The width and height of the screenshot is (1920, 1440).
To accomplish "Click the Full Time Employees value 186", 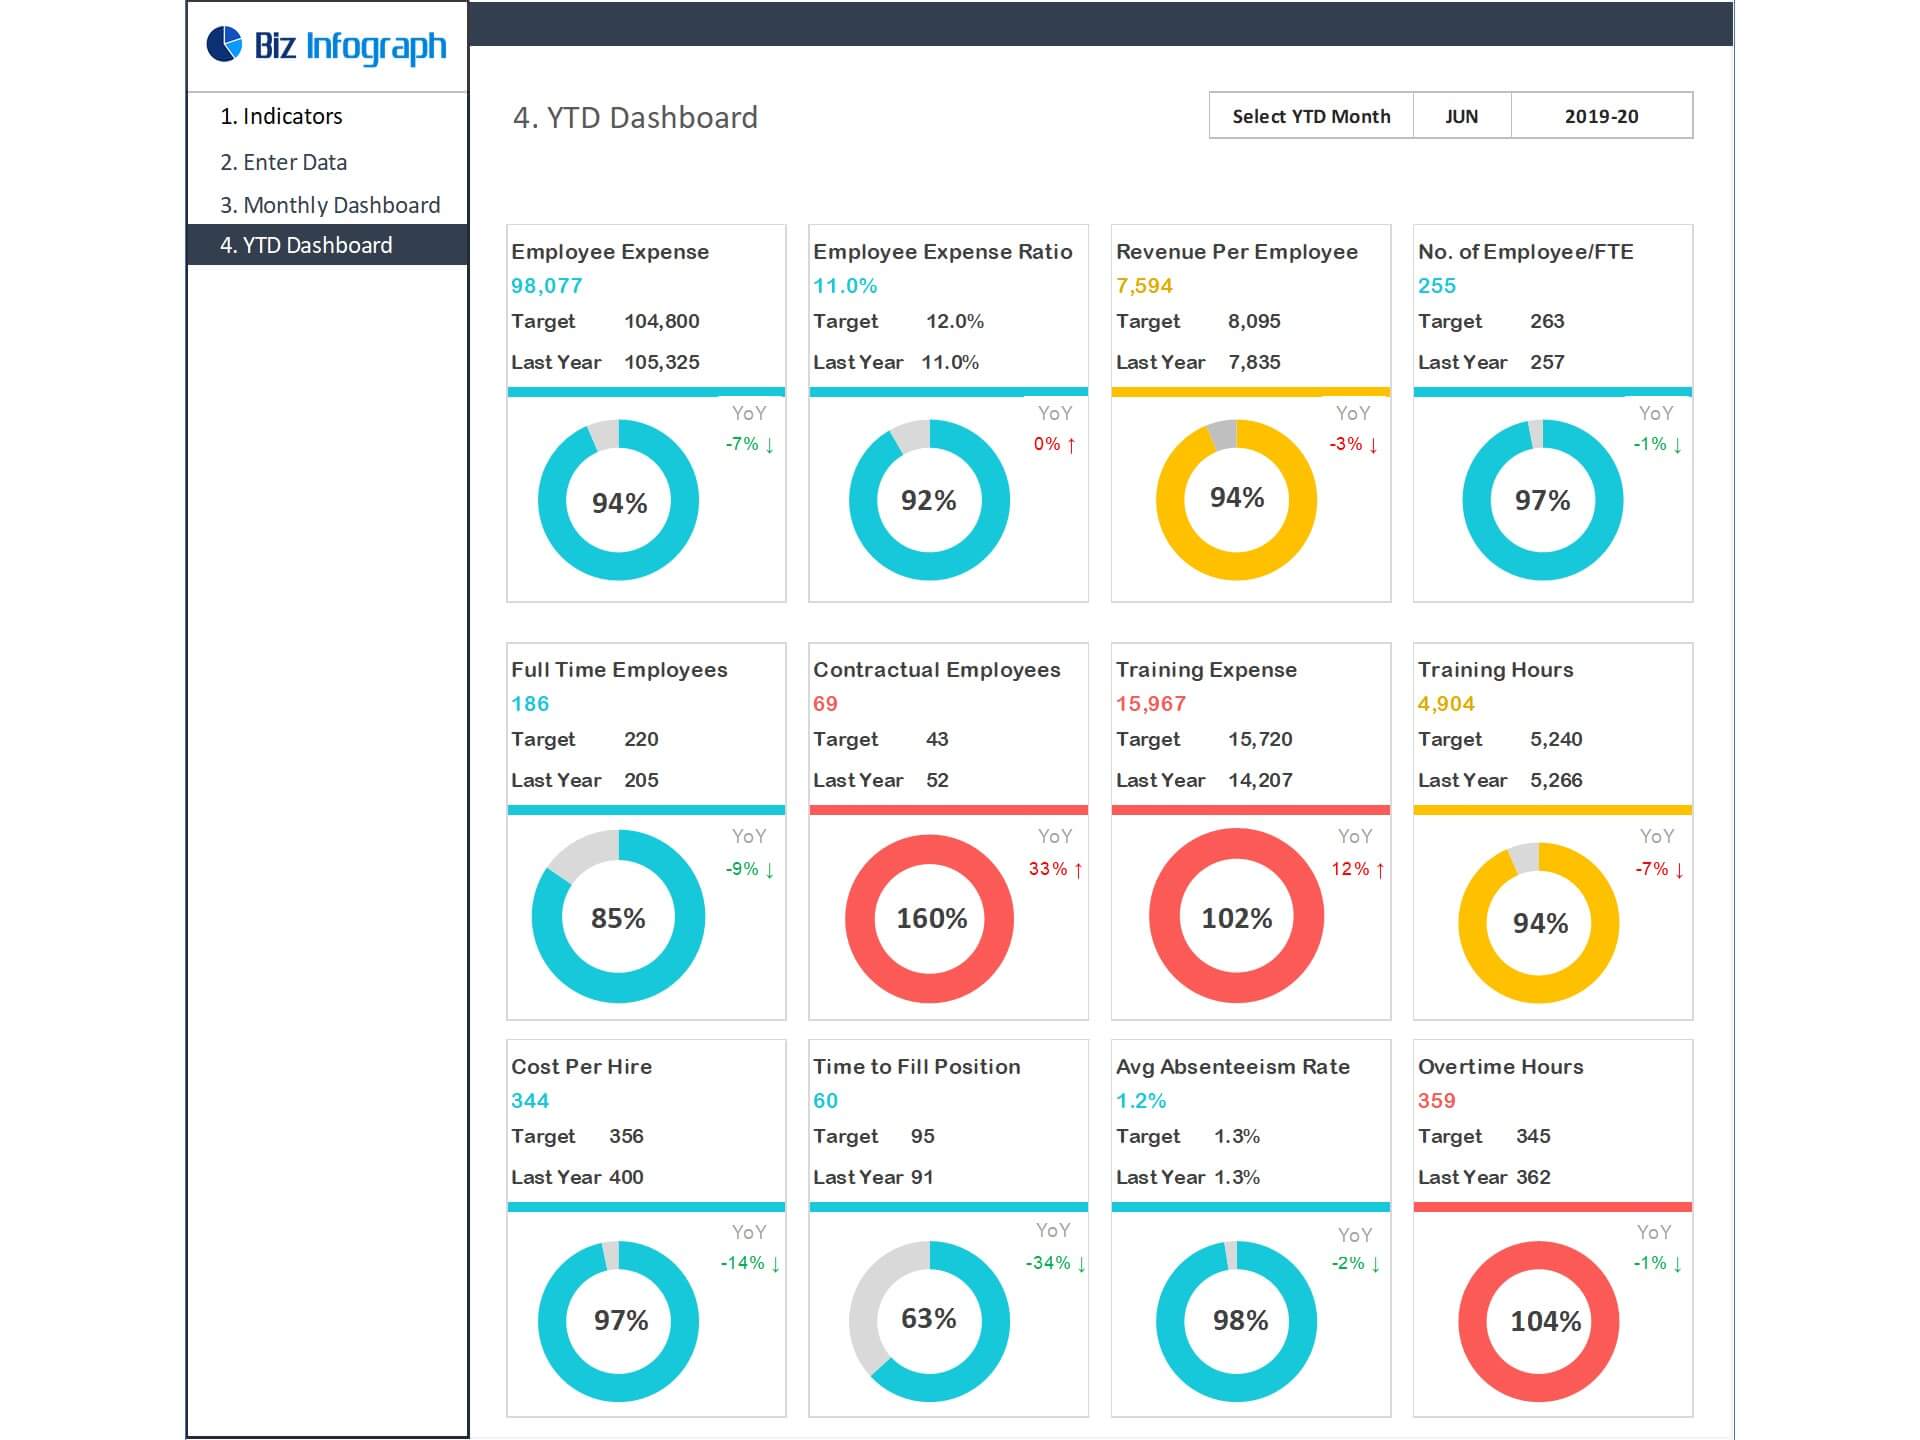I will (x=530, y=704).
